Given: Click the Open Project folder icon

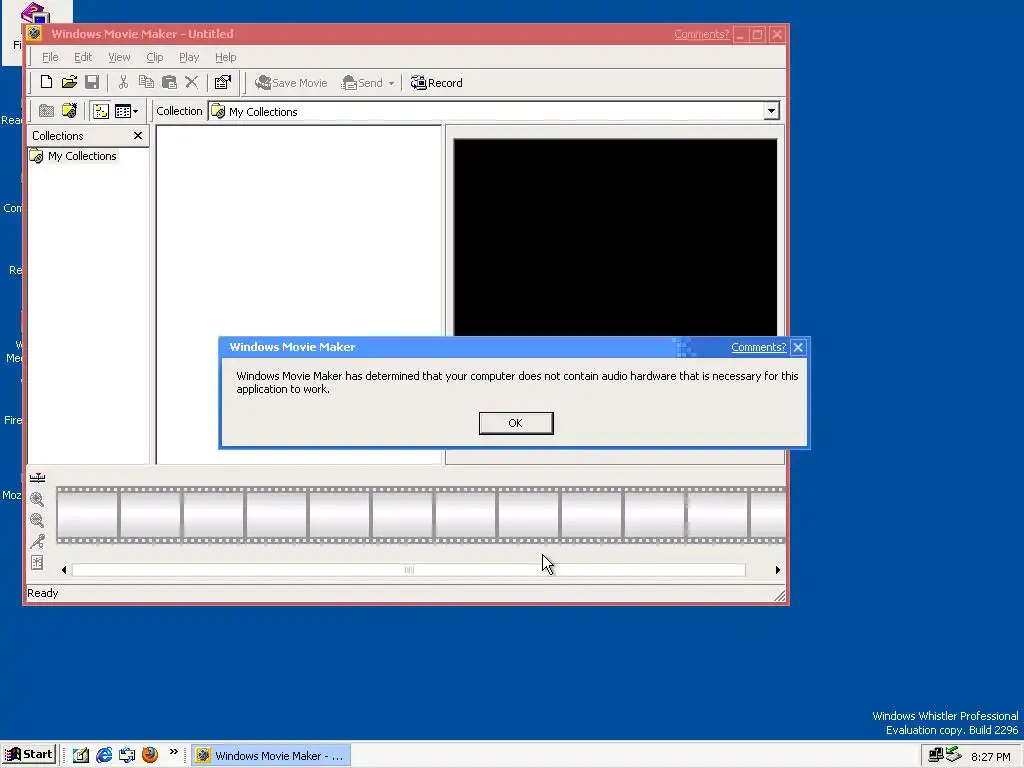Looking at the screenshot, I should (x=69, y=82).
